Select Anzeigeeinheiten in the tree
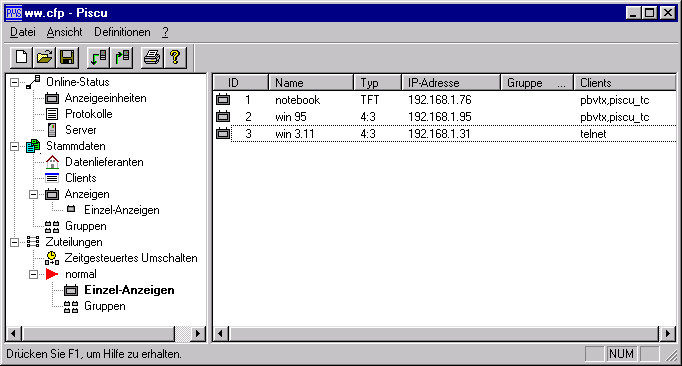Screen dimensions: 682x366 pyautogui.click(x=106, y=98)
